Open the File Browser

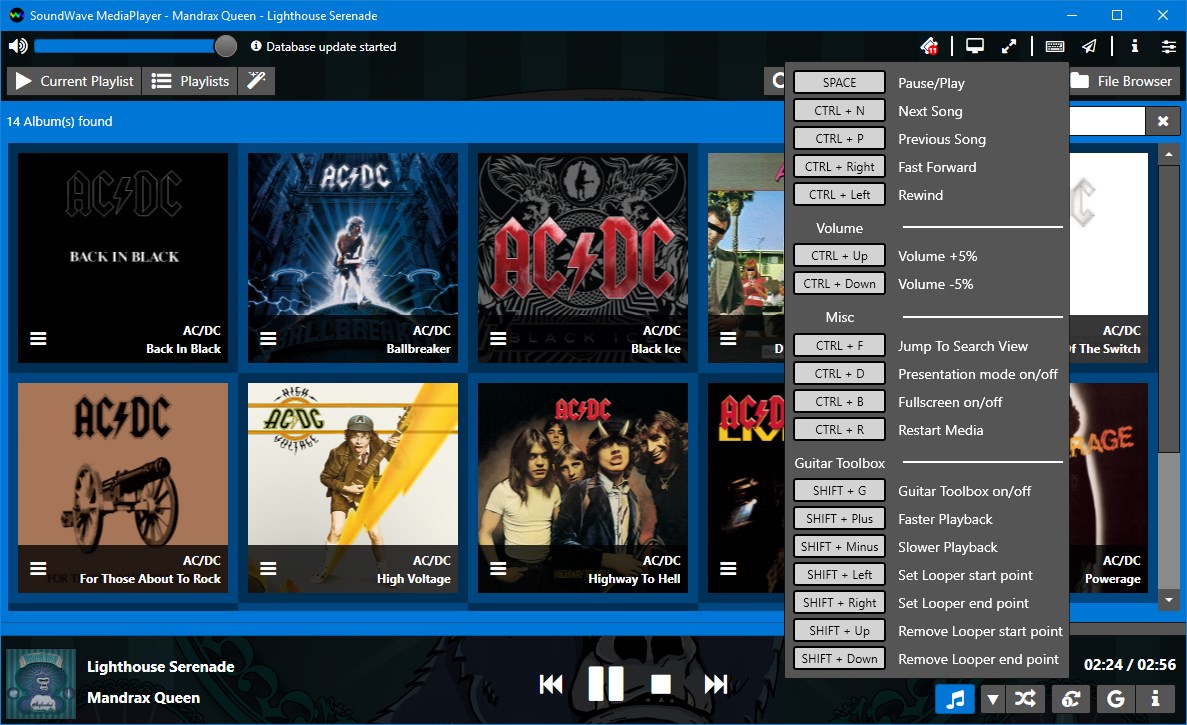click(1121, 81)
